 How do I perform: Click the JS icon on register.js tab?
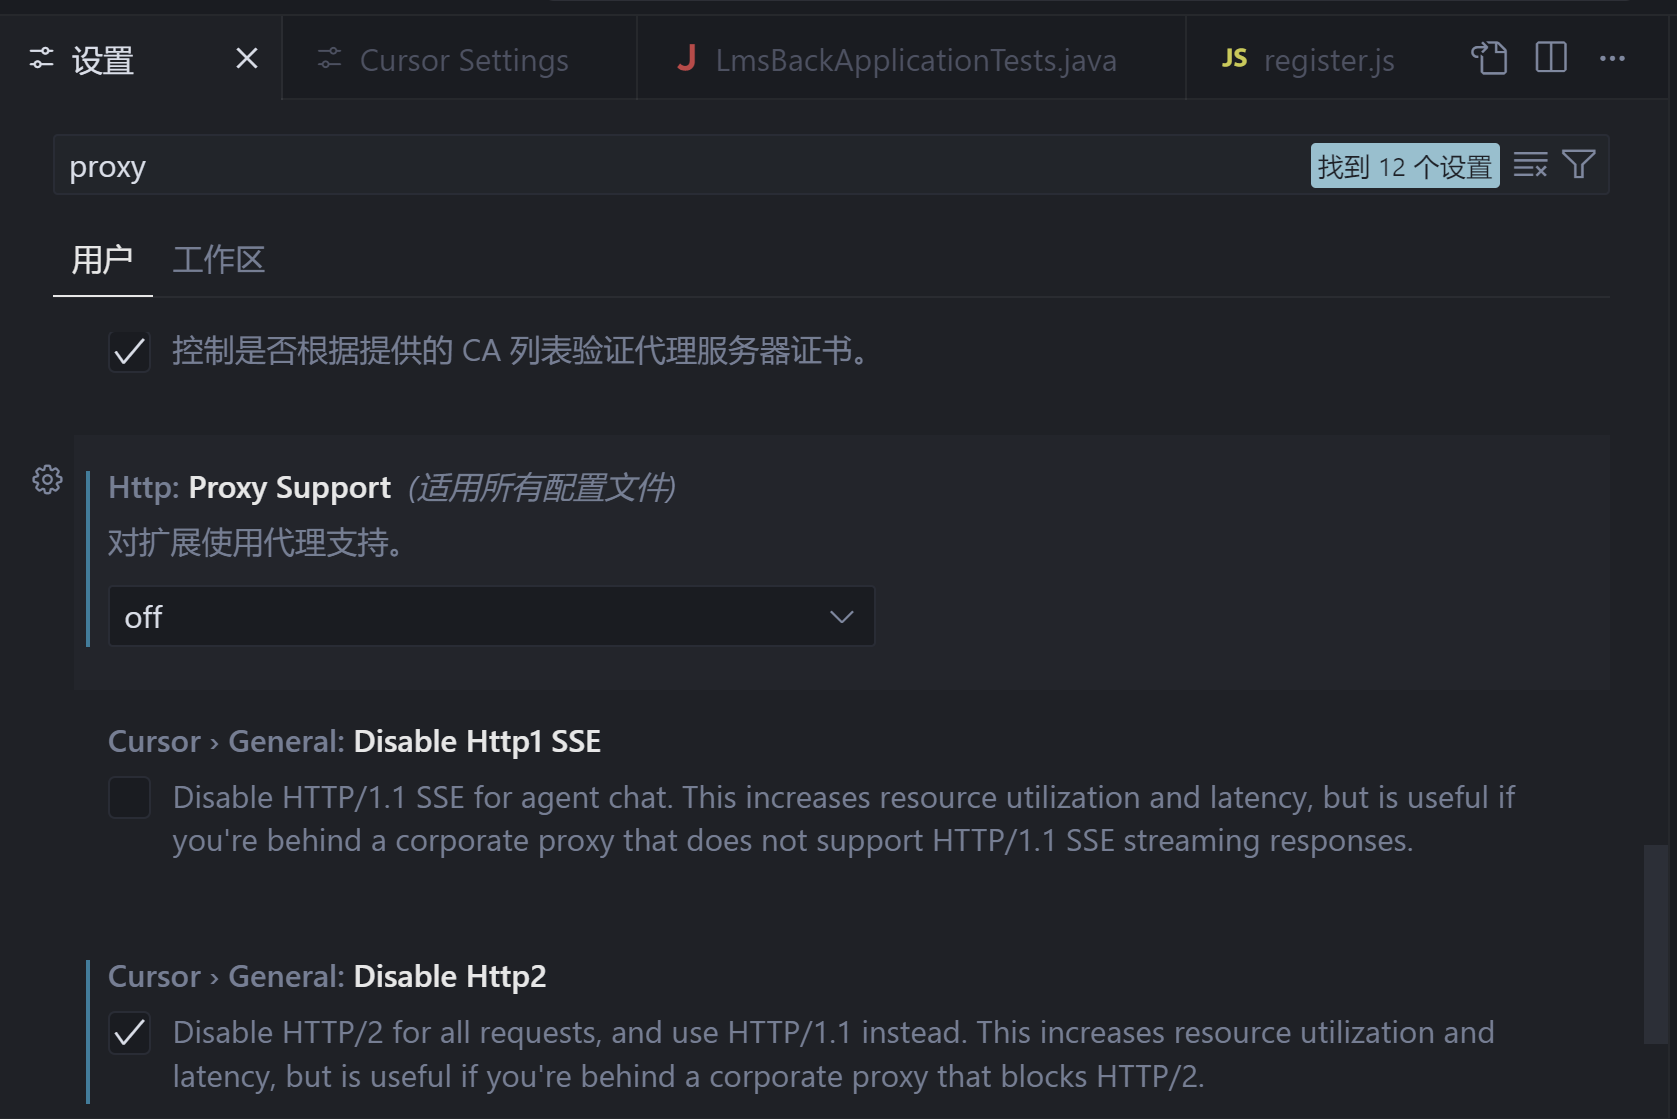pyautogui.click(x=1233, y=59)
